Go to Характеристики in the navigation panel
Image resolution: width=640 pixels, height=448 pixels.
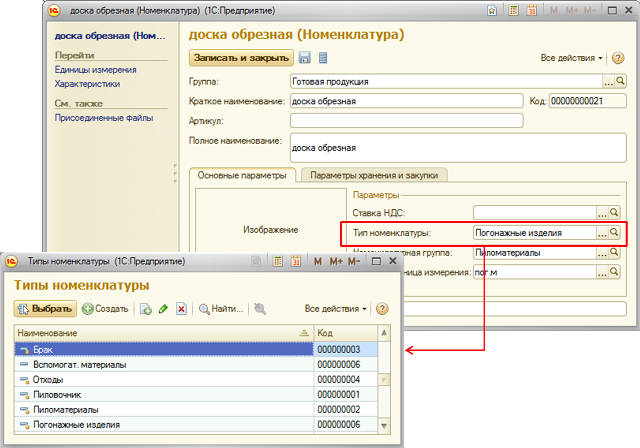tap(87, 84)
